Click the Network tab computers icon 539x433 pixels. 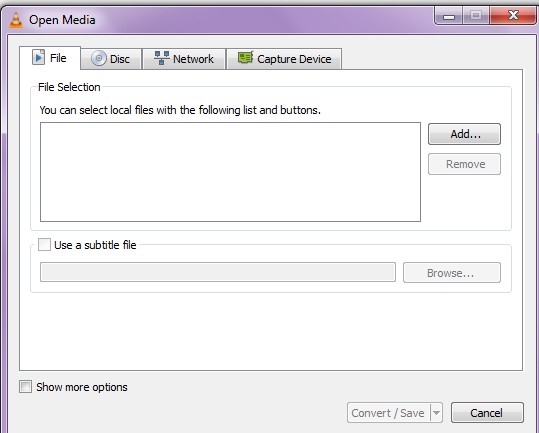162,58
